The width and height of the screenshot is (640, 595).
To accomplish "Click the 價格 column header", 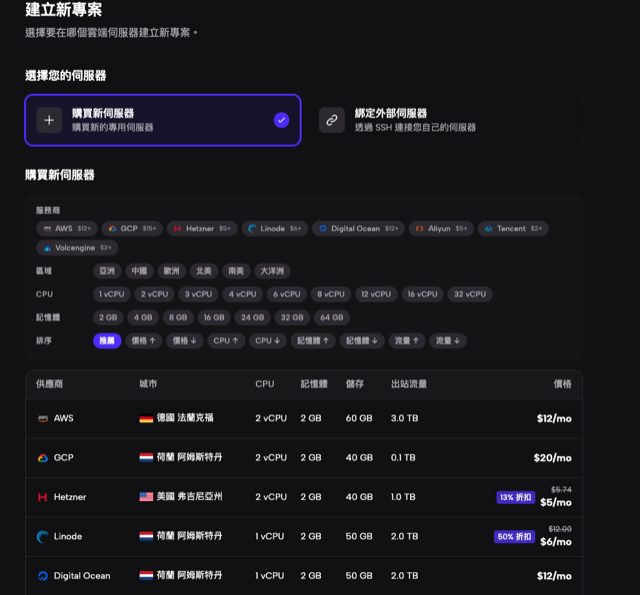I will tap(562, 384).
